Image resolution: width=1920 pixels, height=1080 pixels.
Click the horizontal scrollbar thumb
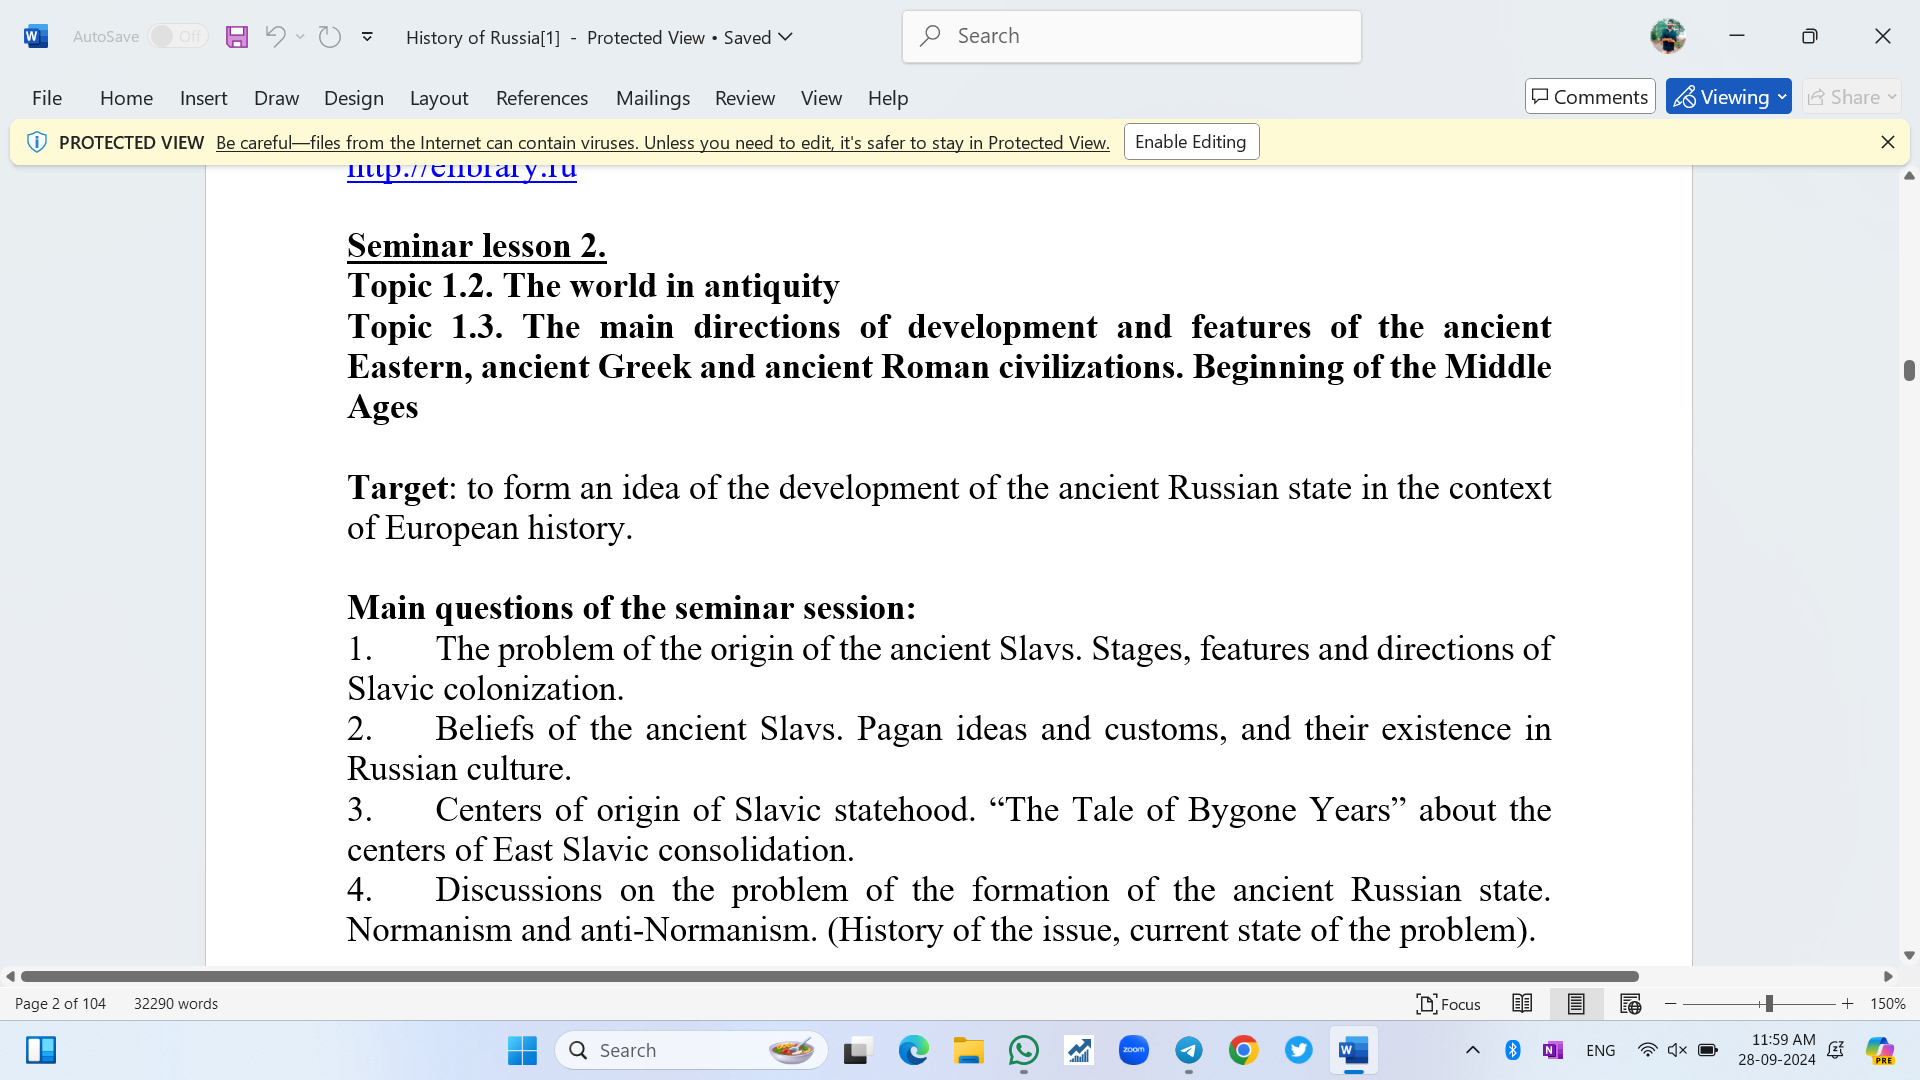pos(829,976)
